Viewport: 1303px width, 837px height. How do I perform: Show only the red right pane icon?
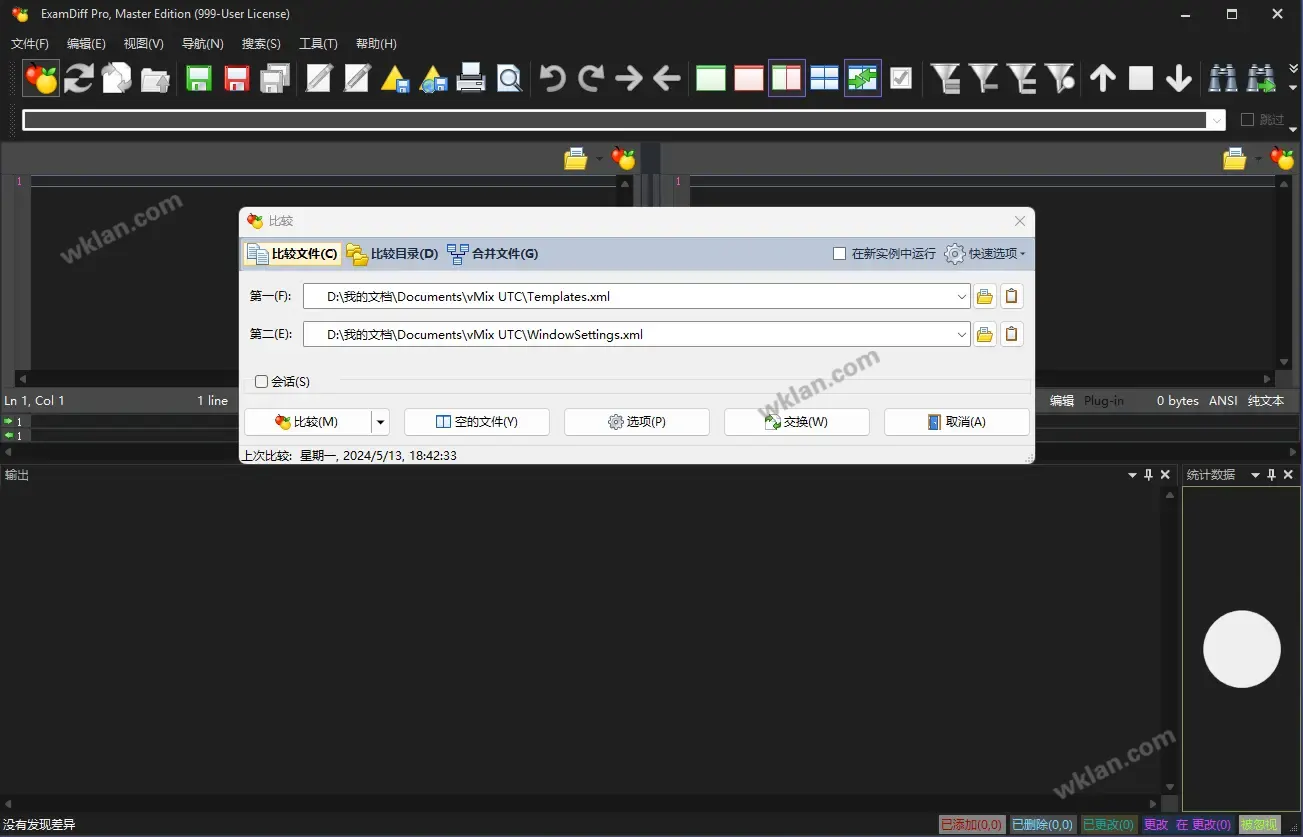(749, 78)
